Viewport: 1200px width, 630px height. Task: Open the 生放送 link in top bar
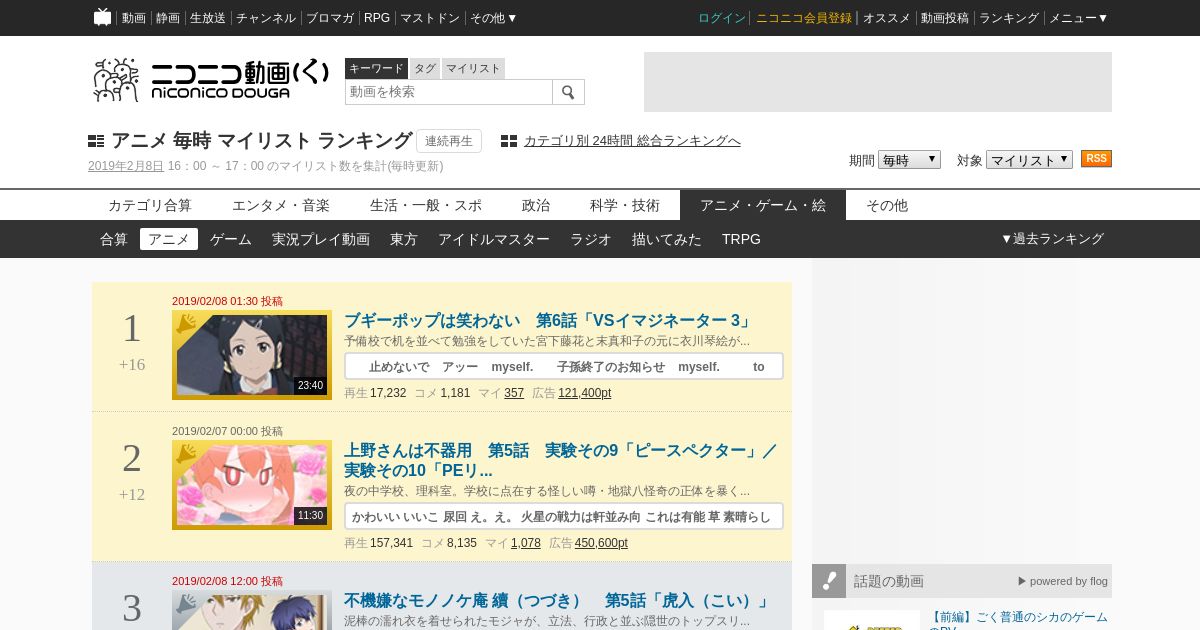tap(208, 18)
